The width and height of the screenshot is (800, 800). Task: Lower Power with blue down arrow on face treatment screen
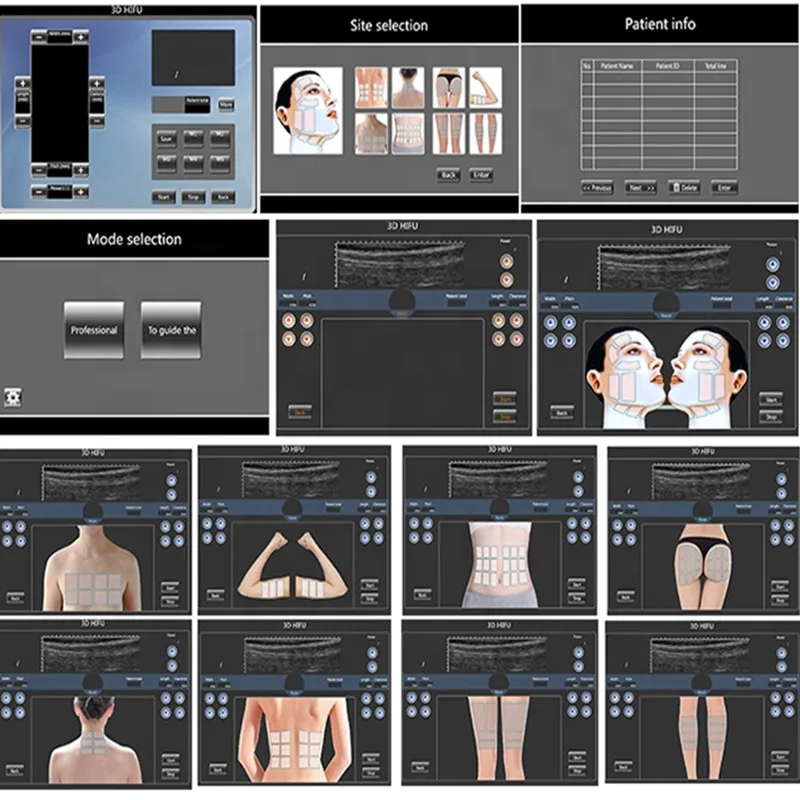[x=772, y=282]
